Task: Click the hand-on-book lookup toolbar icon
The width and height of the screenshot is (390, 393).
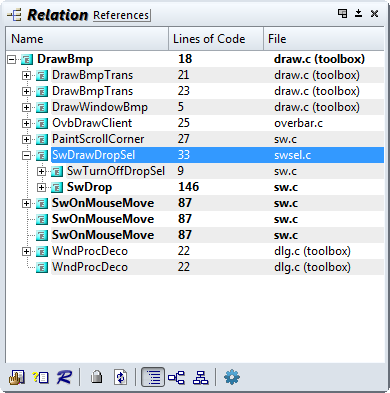Action: [x=17, y=377]
